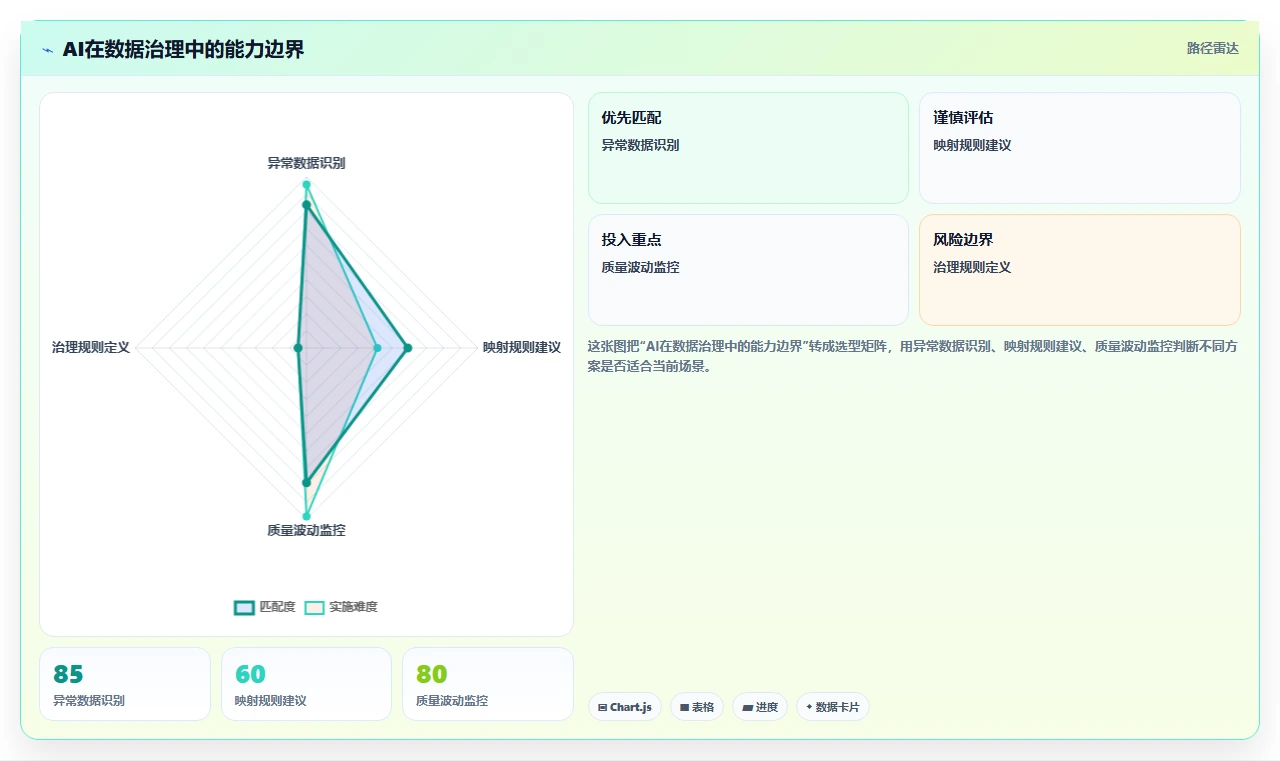Click the 进度 tag text

click(767, 707)
